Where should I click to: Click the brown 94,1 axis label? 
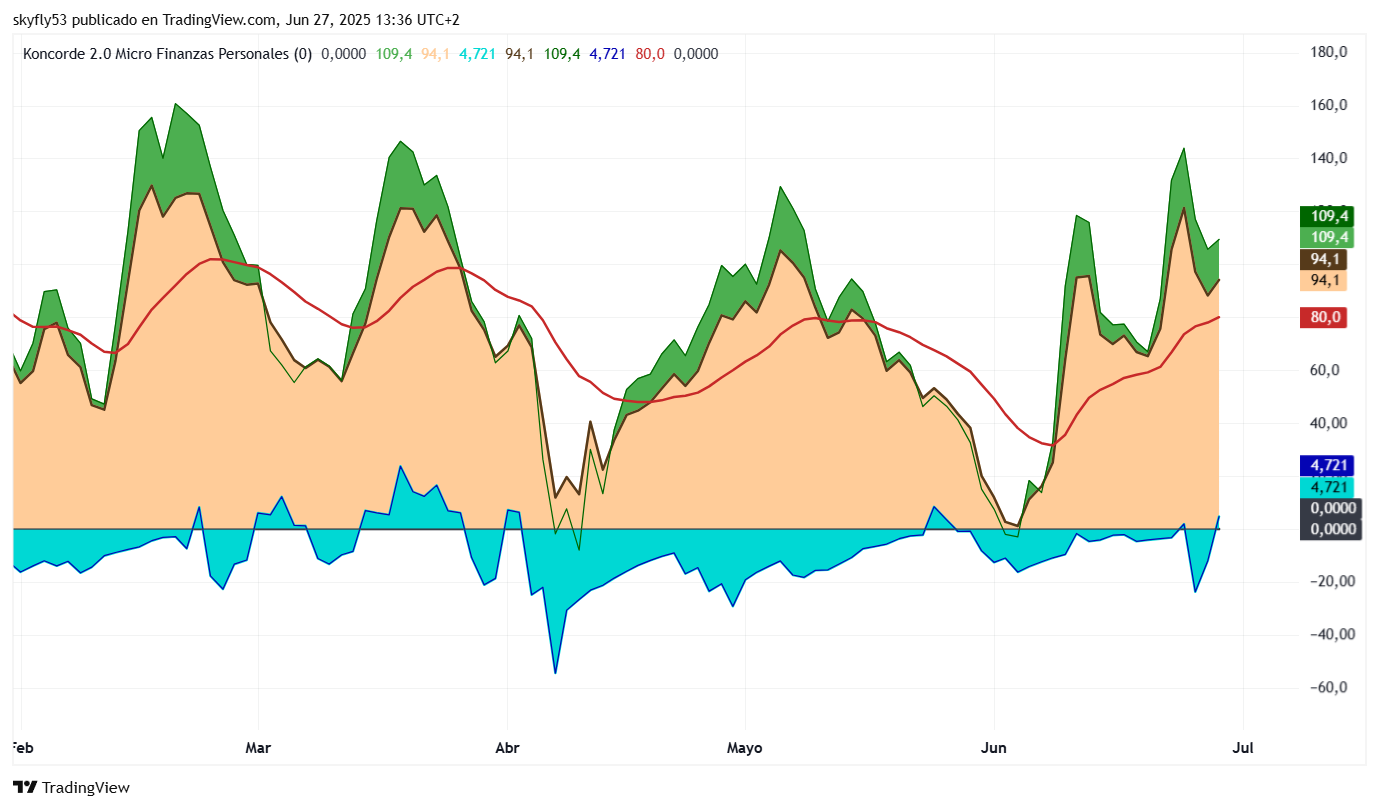(1323, 259)
